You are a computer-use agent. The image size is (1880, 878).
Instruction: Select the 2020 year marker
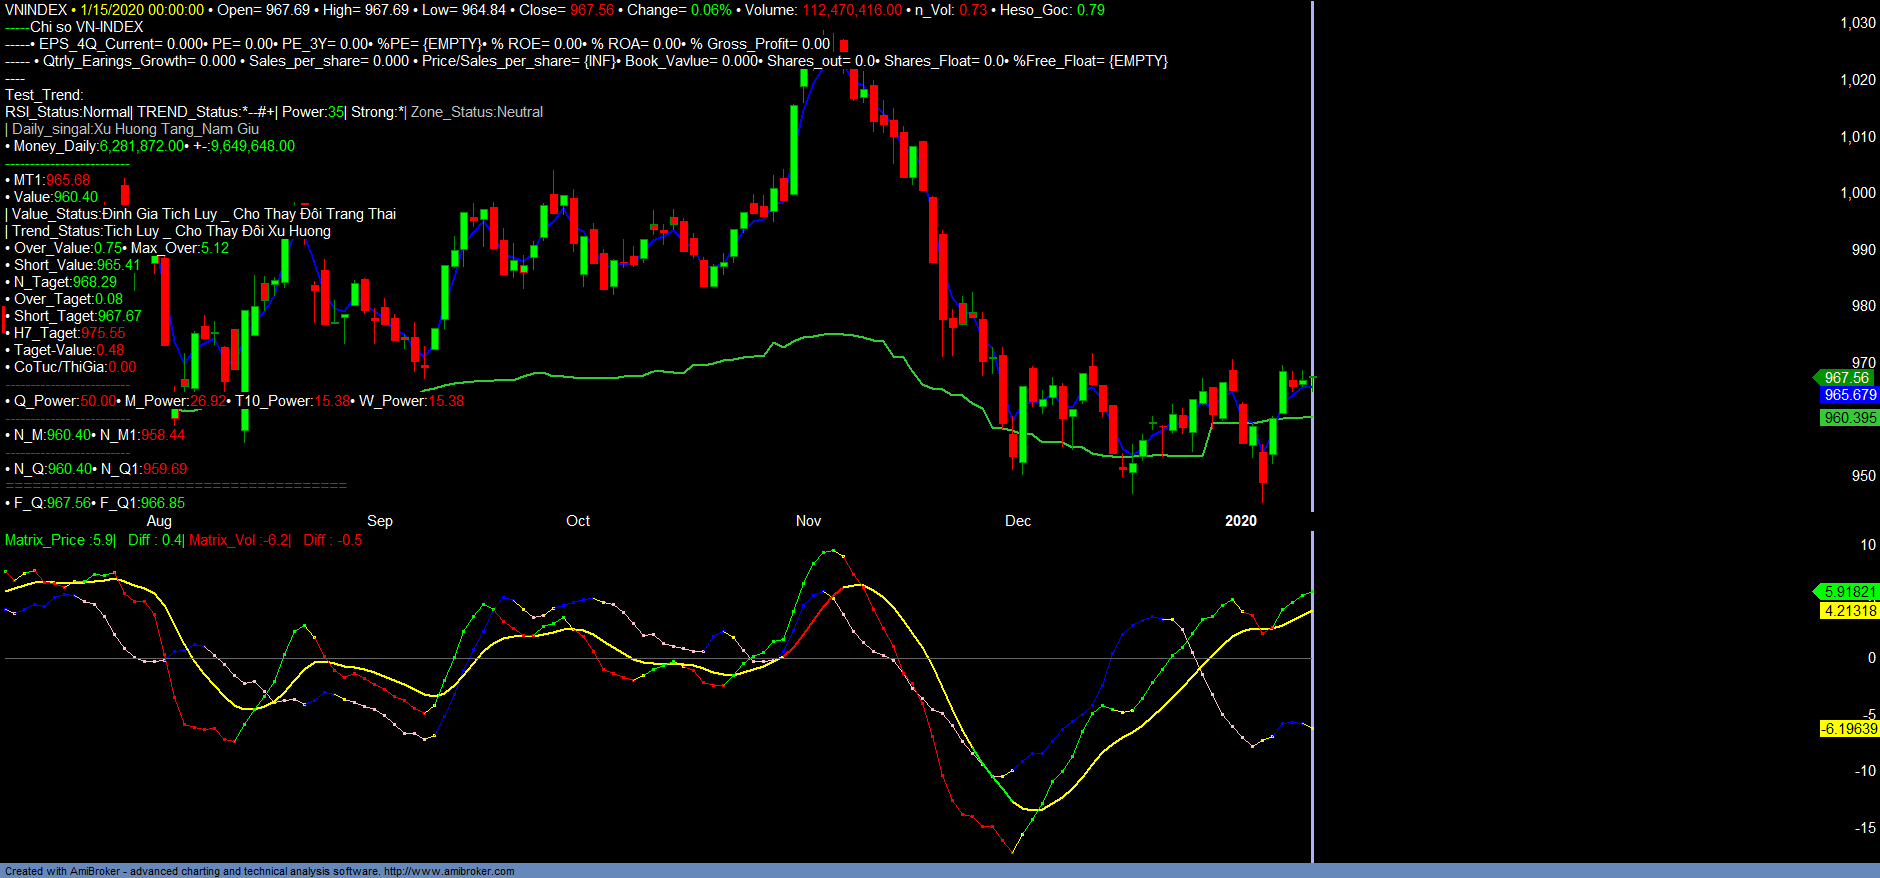click(1240, 521)
